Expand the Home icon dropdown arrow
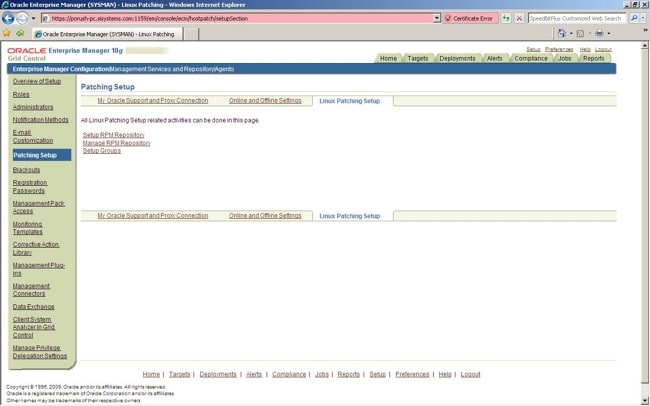 tap(571, 33)
